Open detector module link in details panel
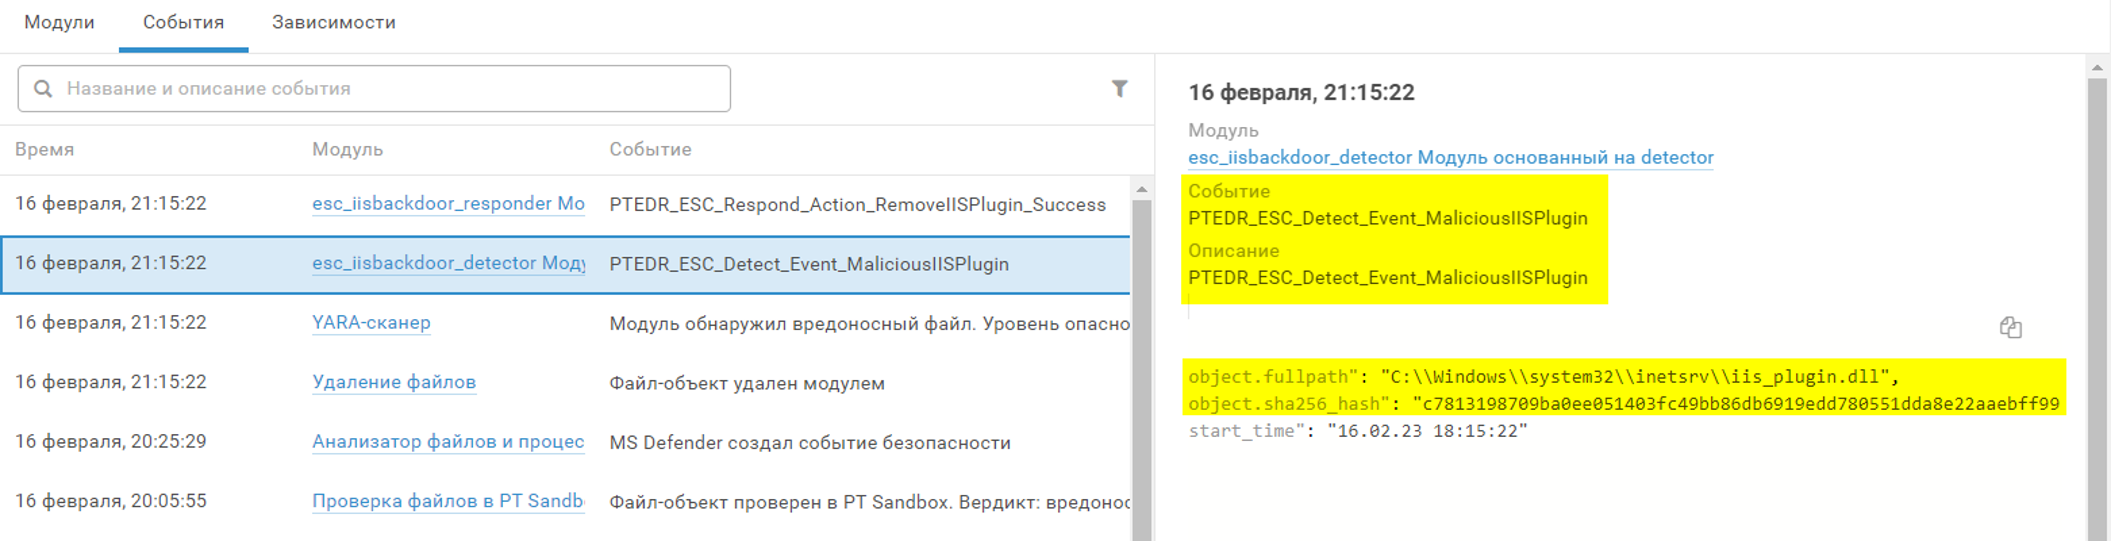 click(1450, 158)
